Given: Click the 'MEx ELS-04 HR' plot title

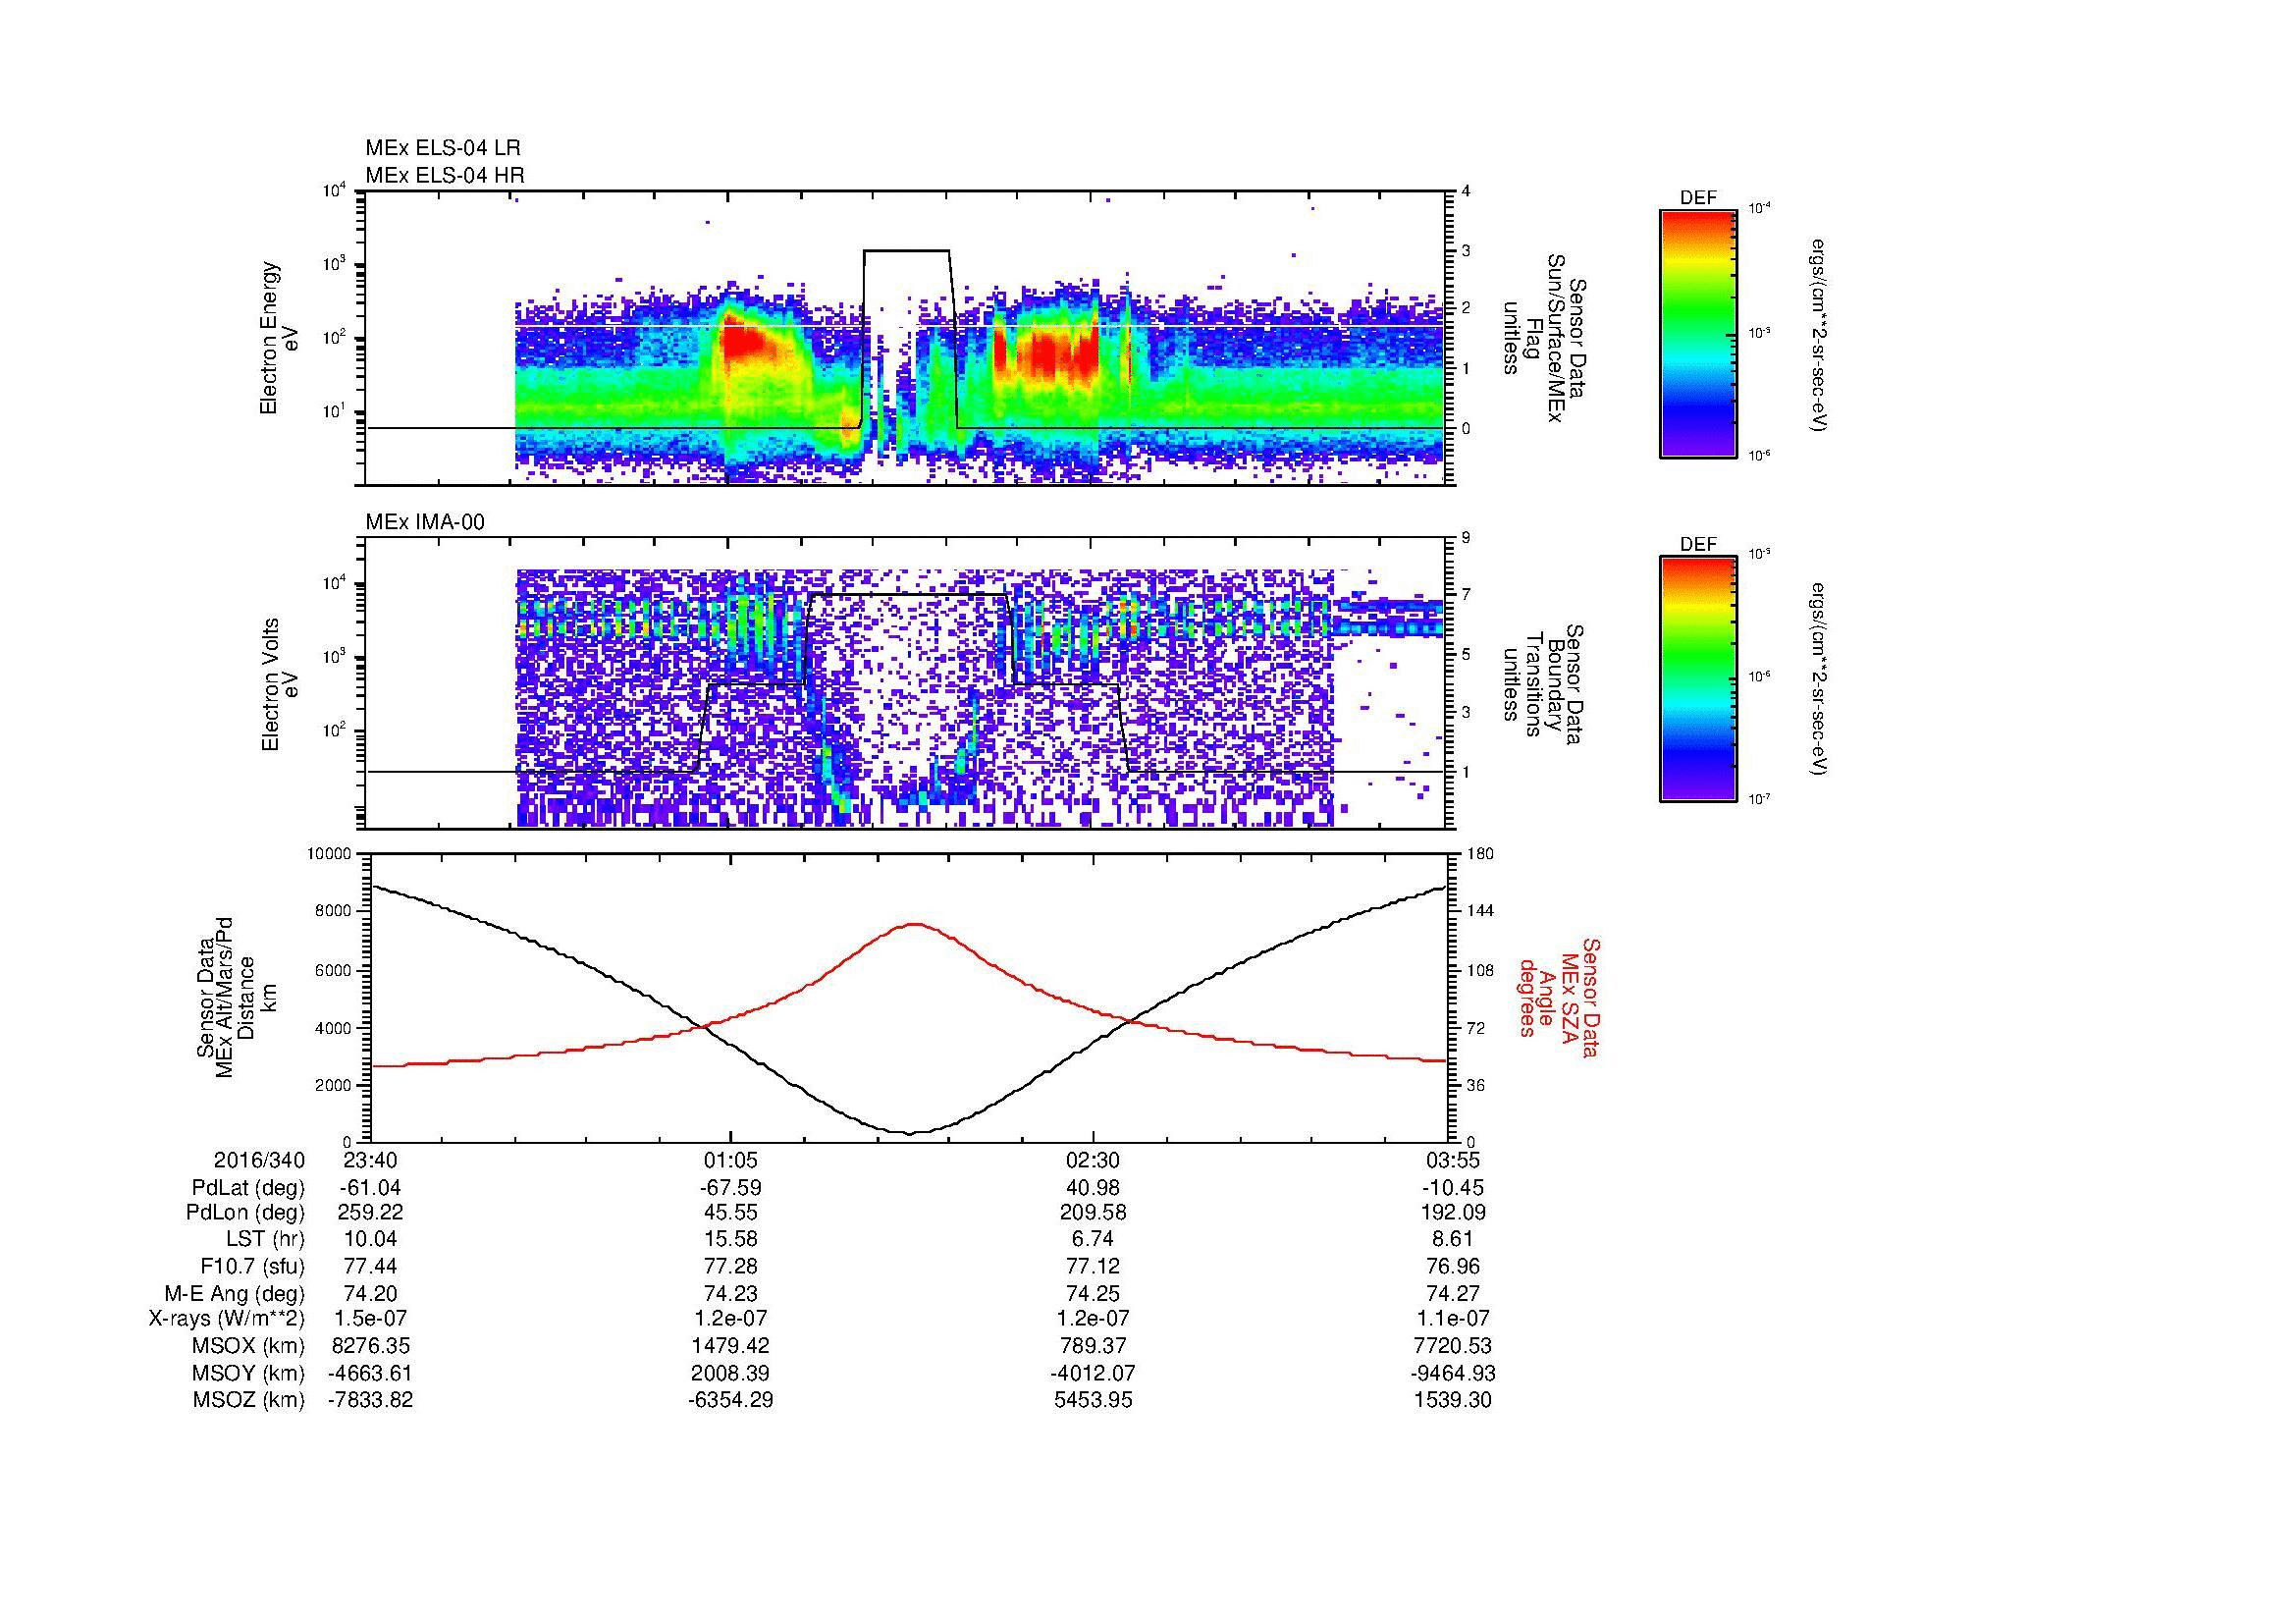Looking at the screenshot, I should (445, 175).
